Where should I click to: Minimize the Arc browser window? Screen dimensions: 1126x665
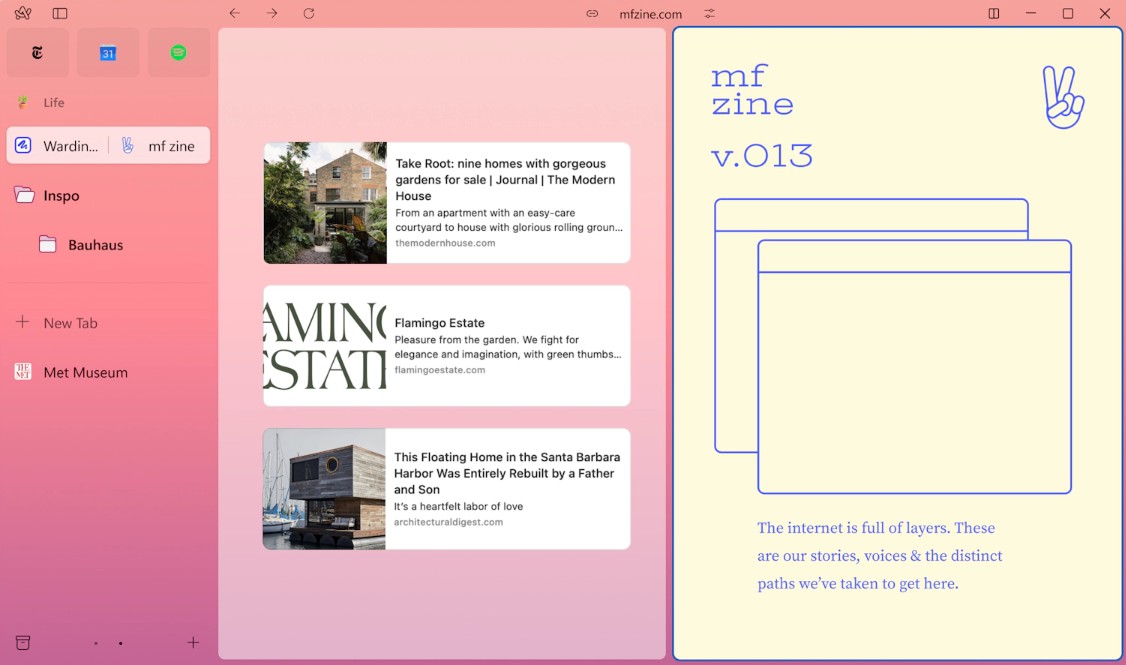1031,13
